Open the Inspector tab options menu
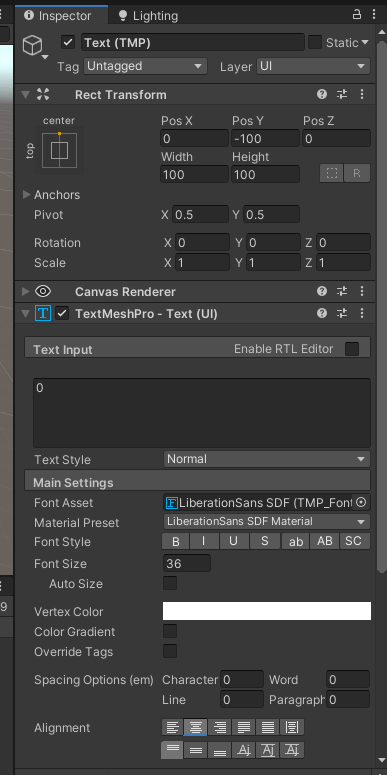The image size is (387, 775). 374,15
